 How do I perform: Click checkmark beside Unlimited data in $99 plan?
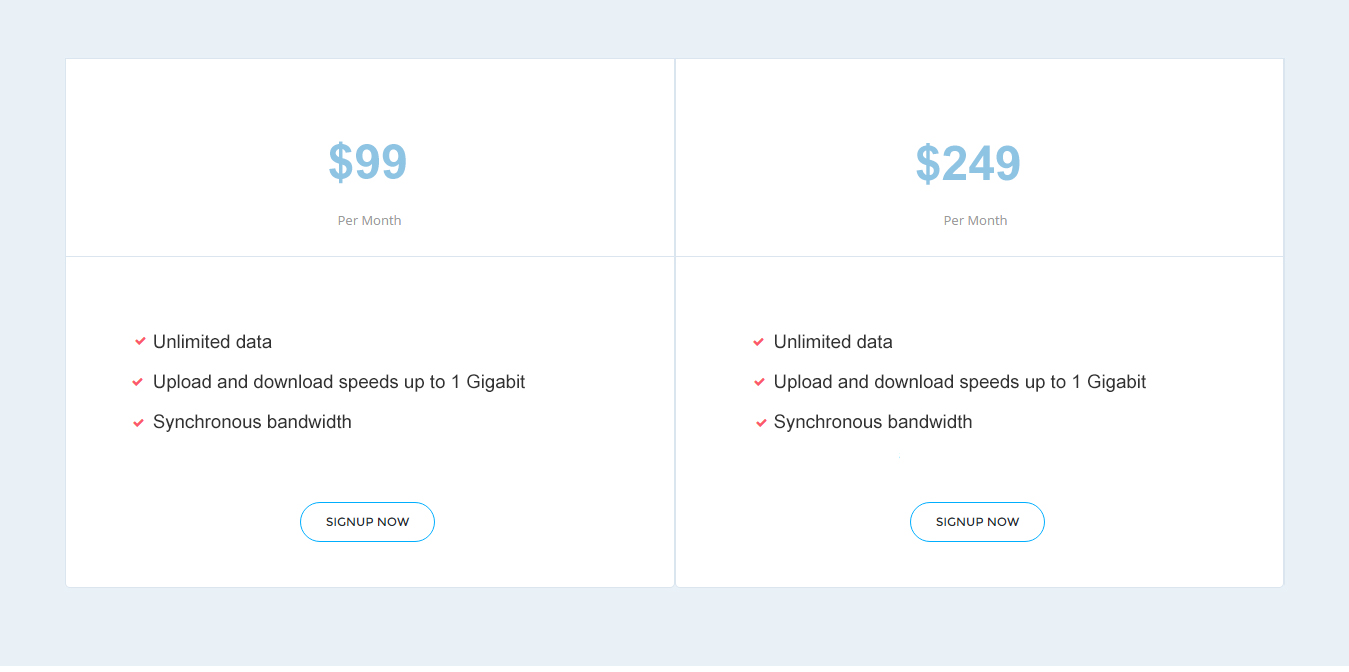pyautogui.click(x=140, y=342)
